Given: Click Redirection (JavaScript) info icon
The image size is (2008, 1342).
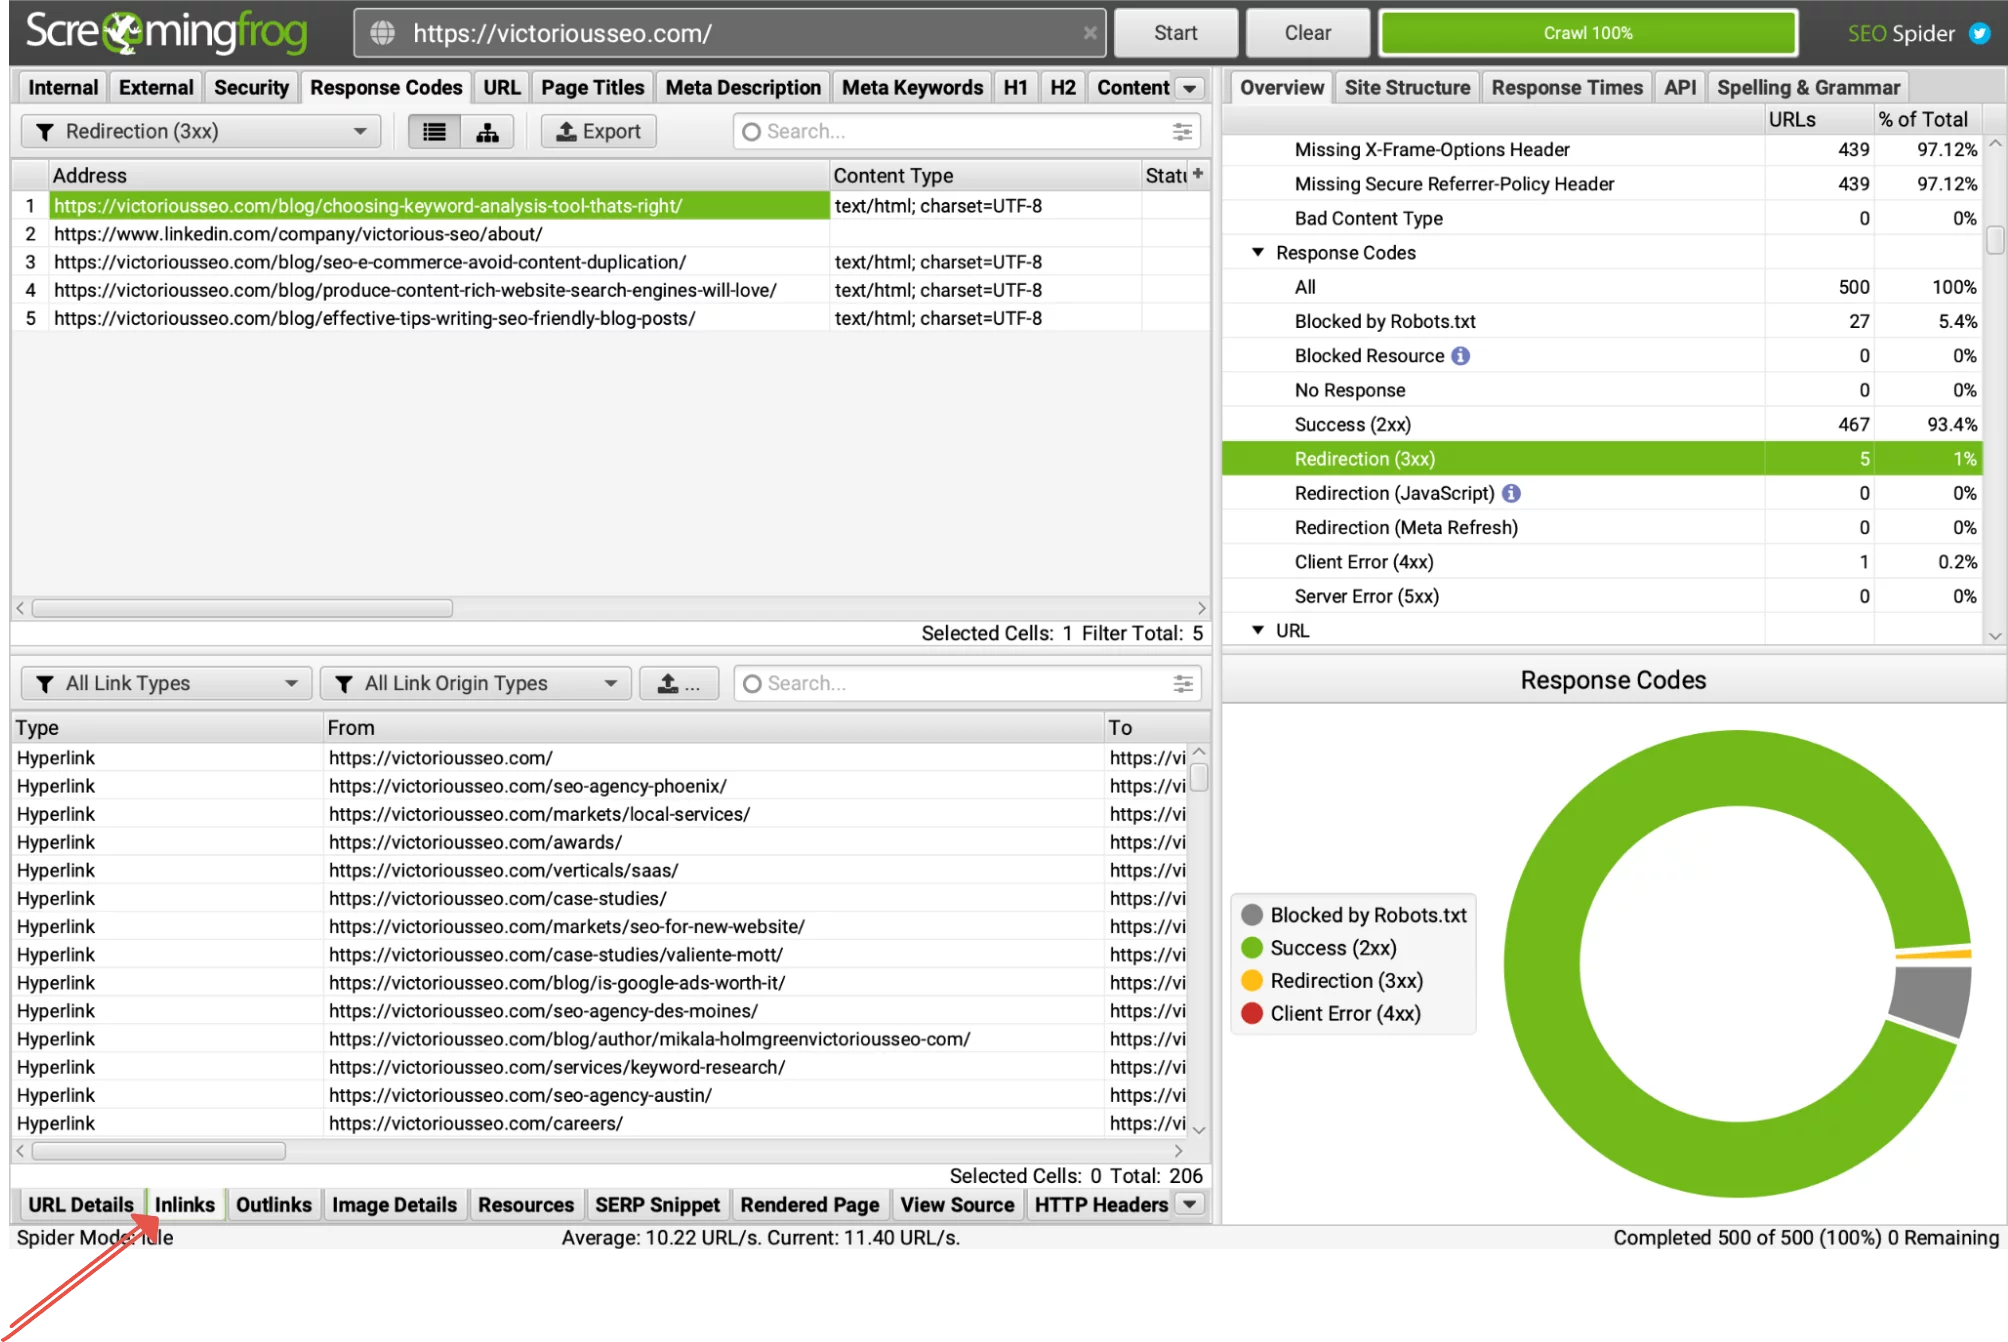Looking at the screenshot, I should point(1511,493).
